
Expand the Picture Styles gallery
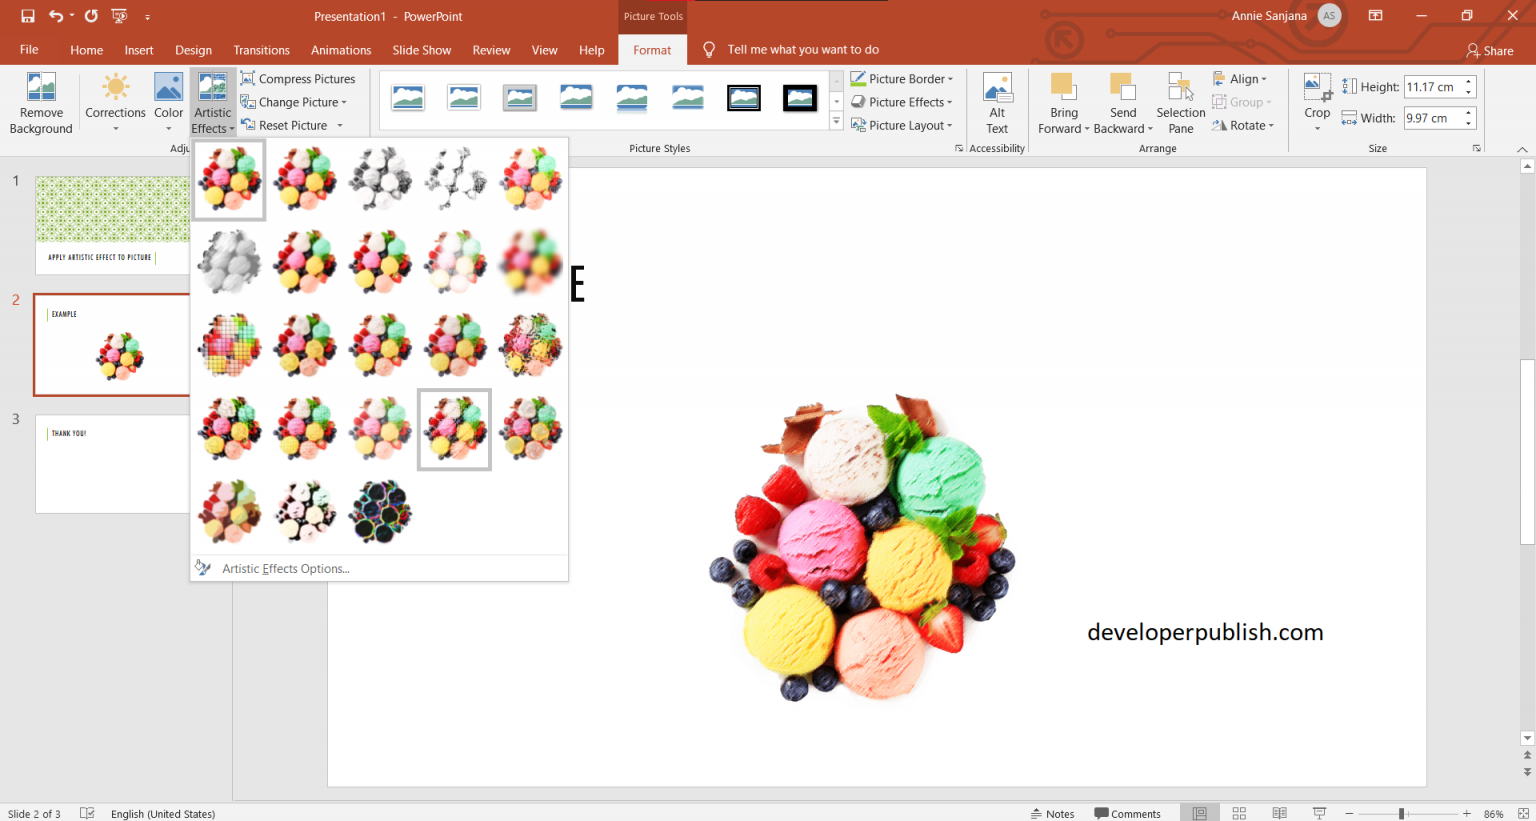click(x=836, y=120)
